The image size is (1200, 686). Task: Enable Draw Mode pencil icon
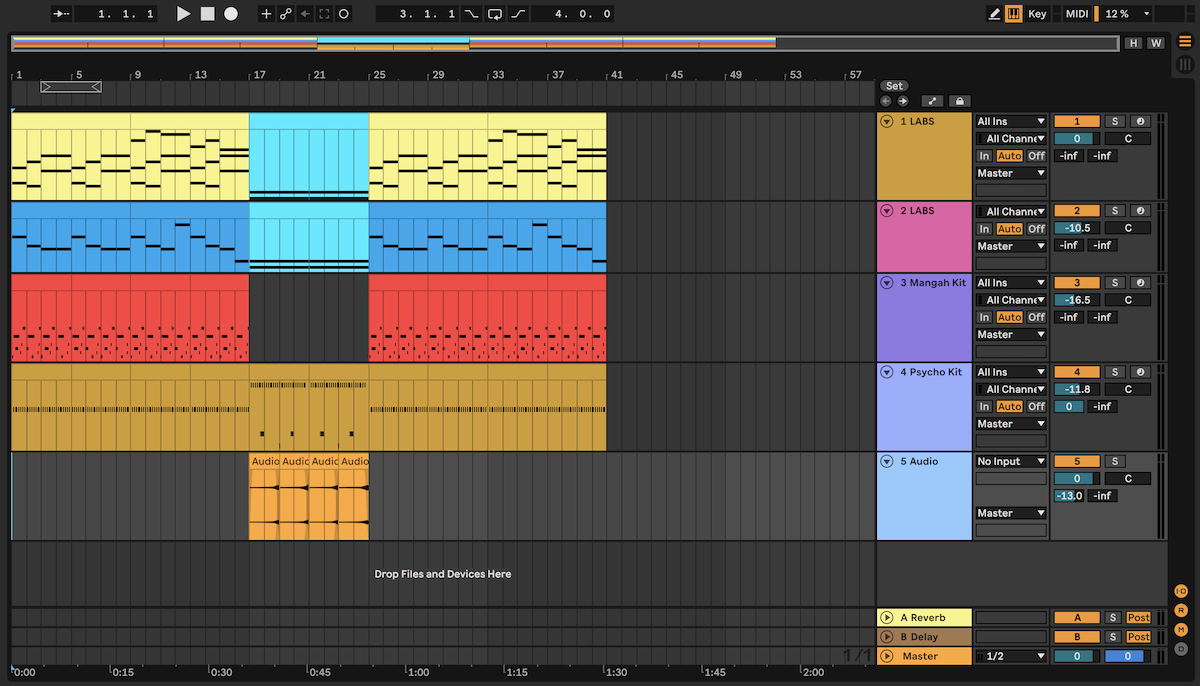994,14
